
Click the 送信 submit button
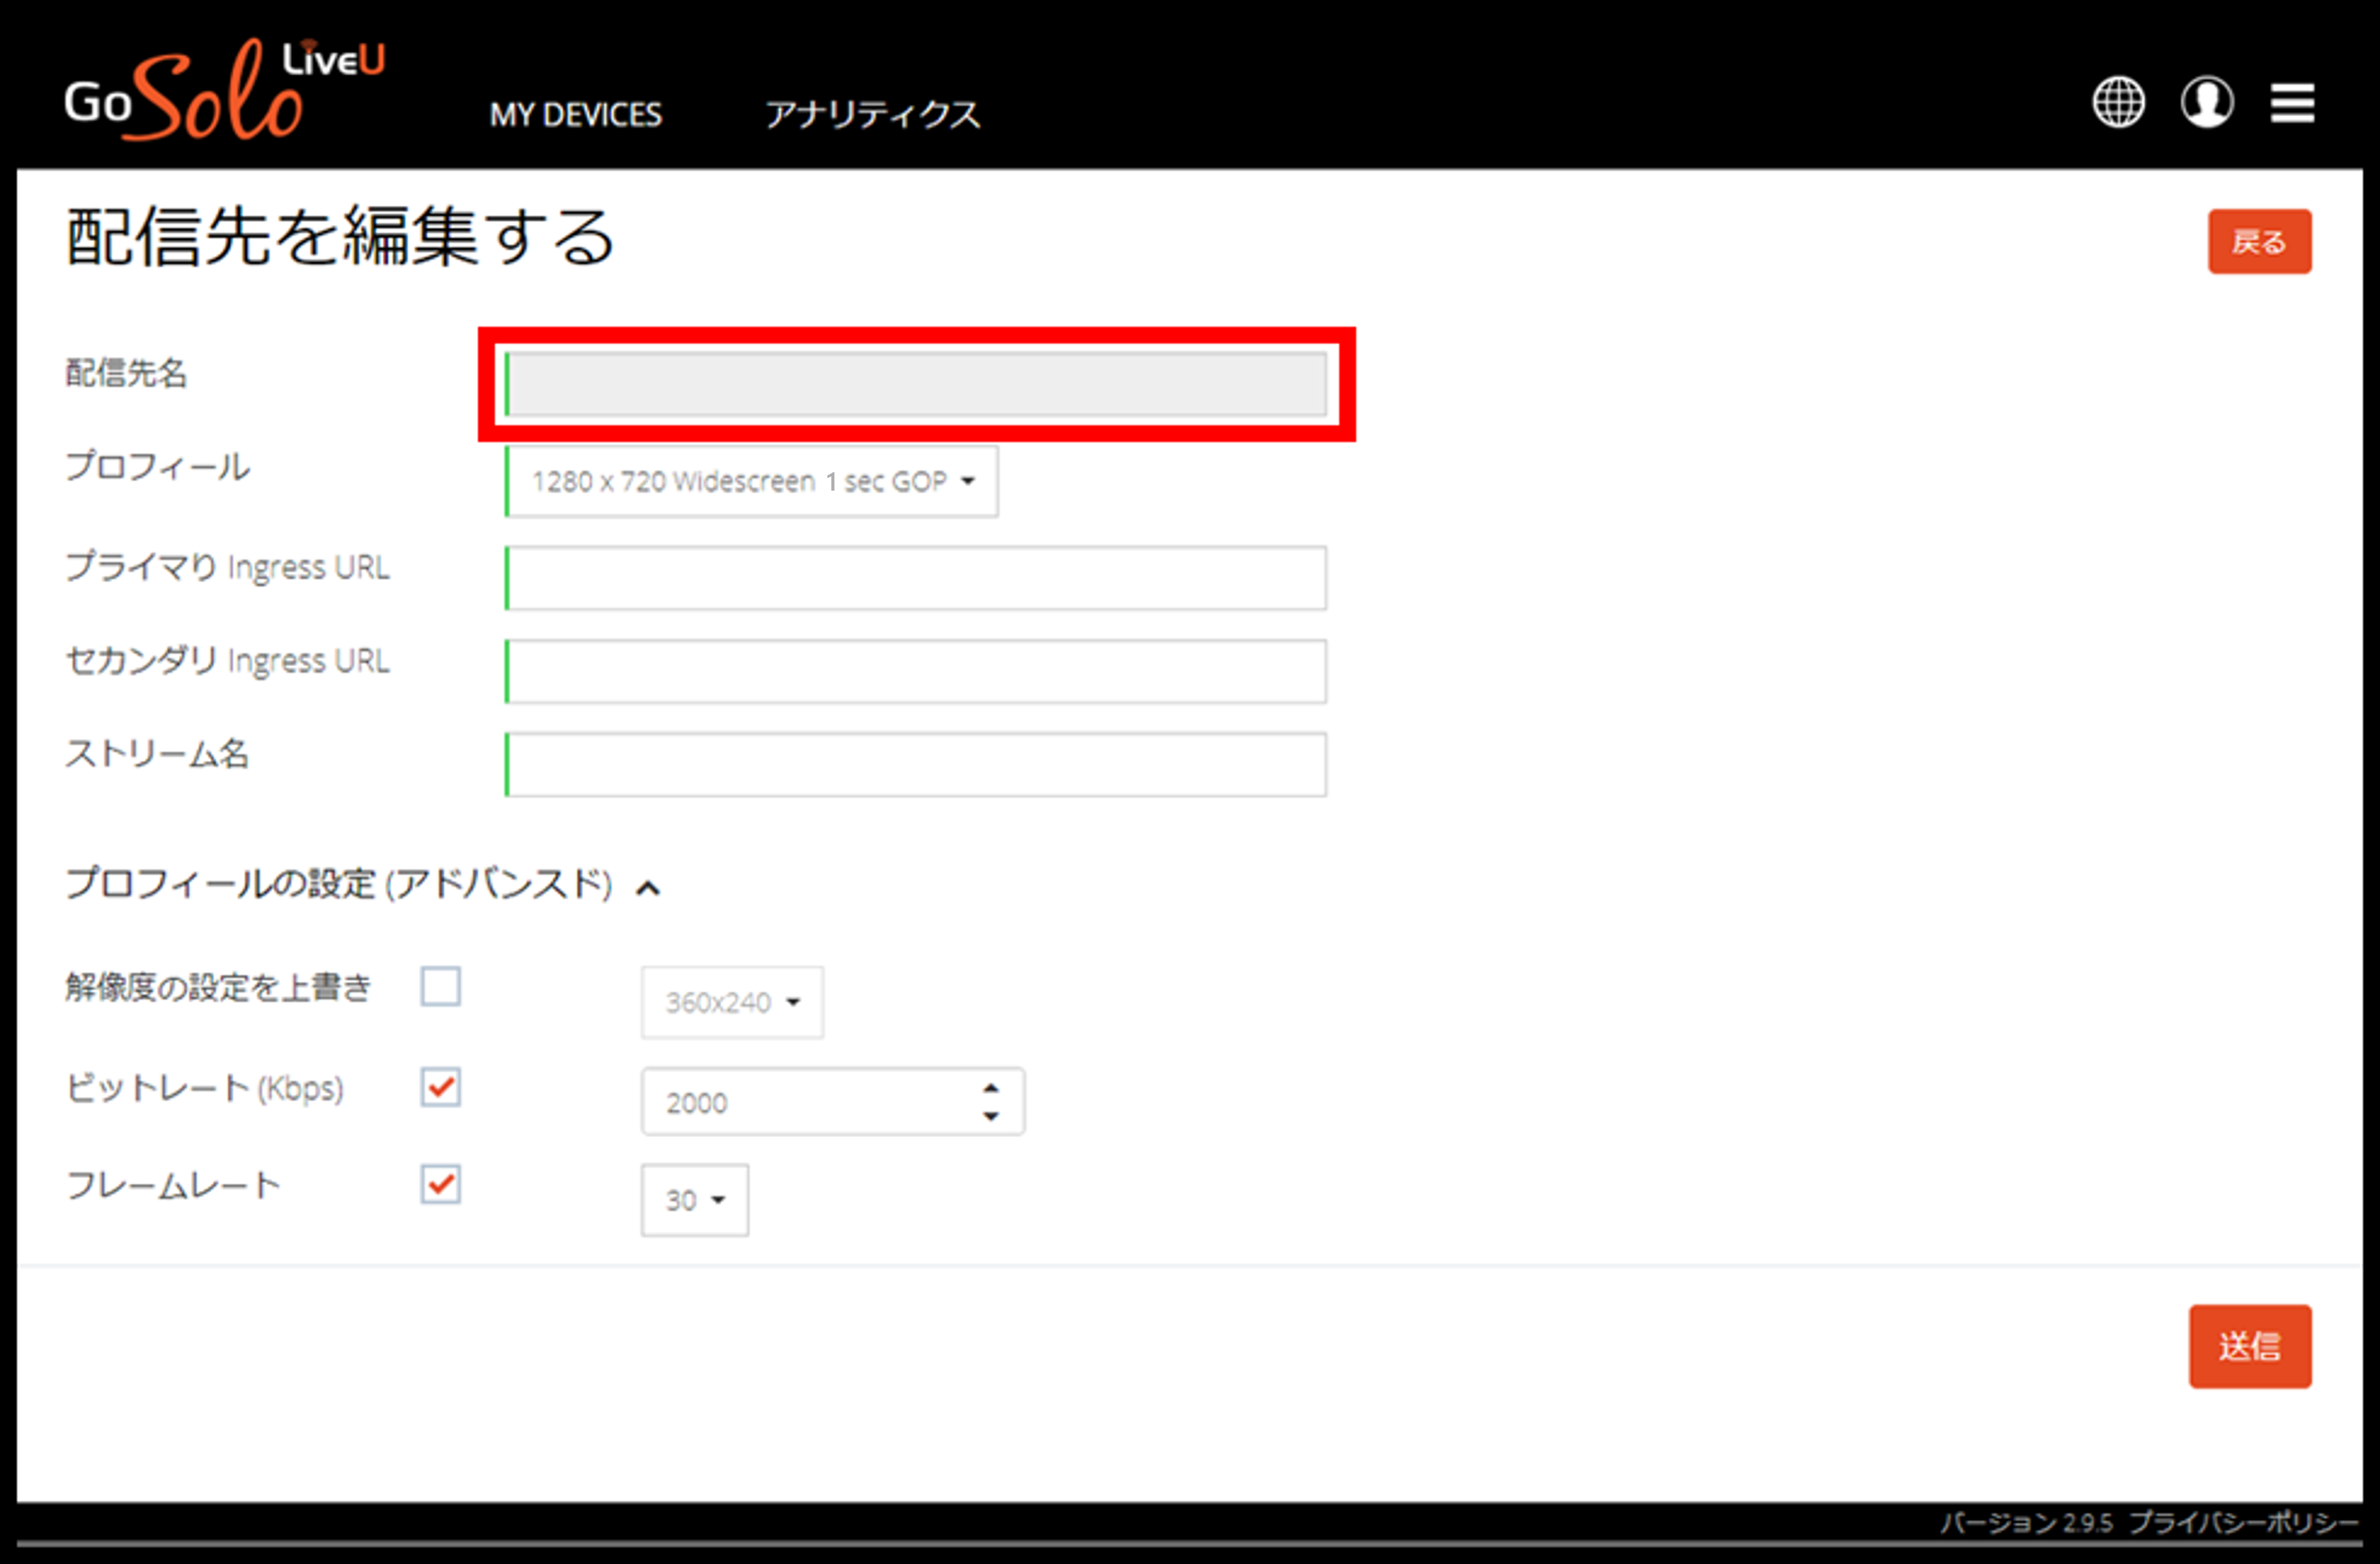[x=2250, y=1346]
